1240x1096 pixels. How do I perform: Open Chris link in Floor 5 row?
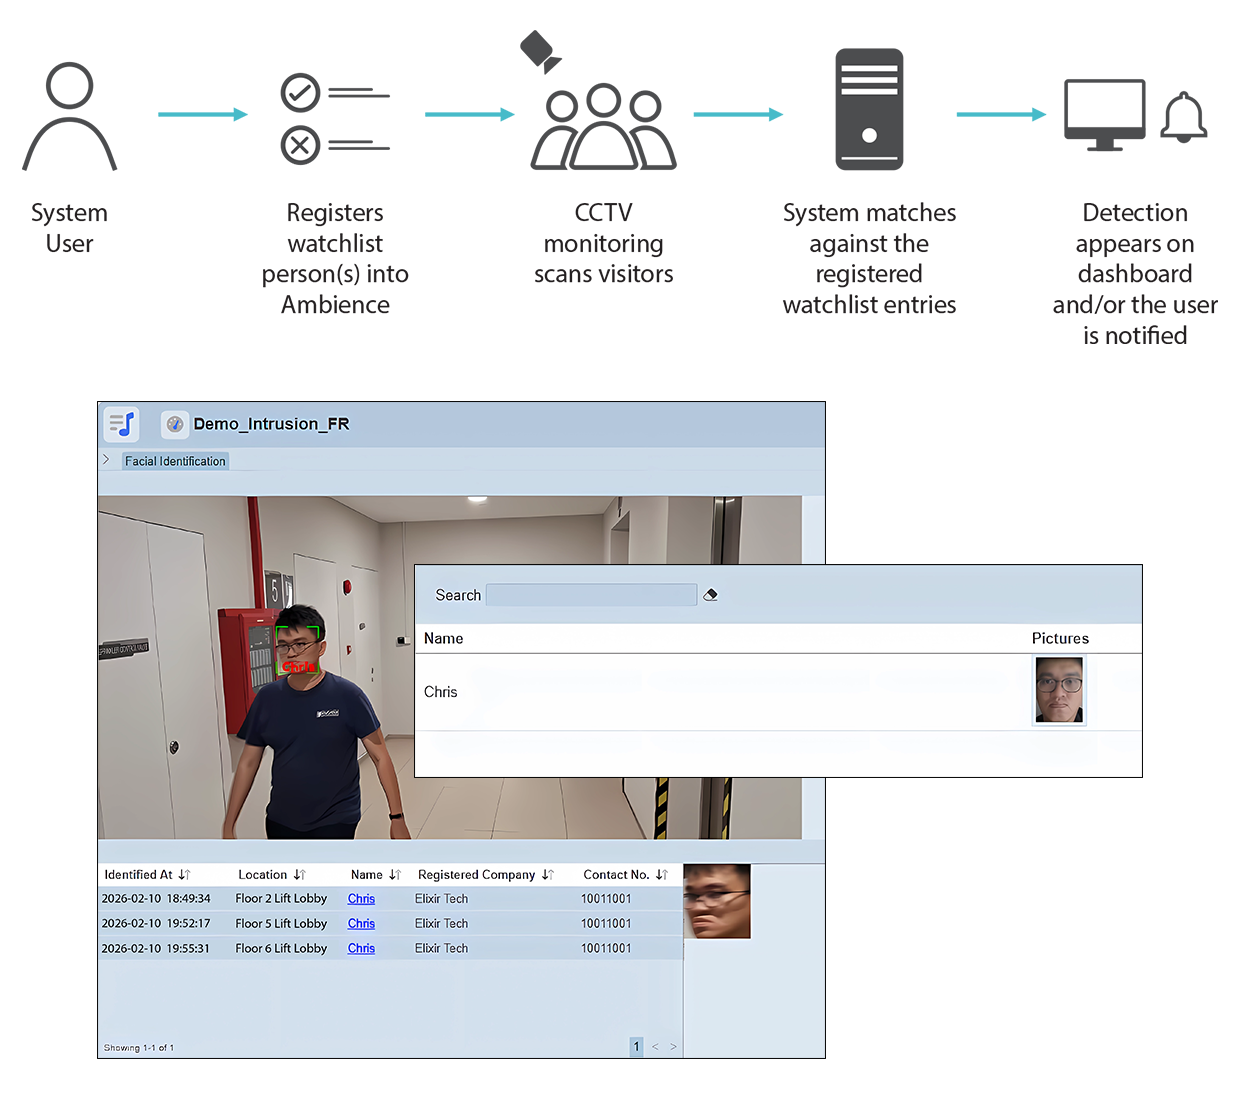point(361,924)
